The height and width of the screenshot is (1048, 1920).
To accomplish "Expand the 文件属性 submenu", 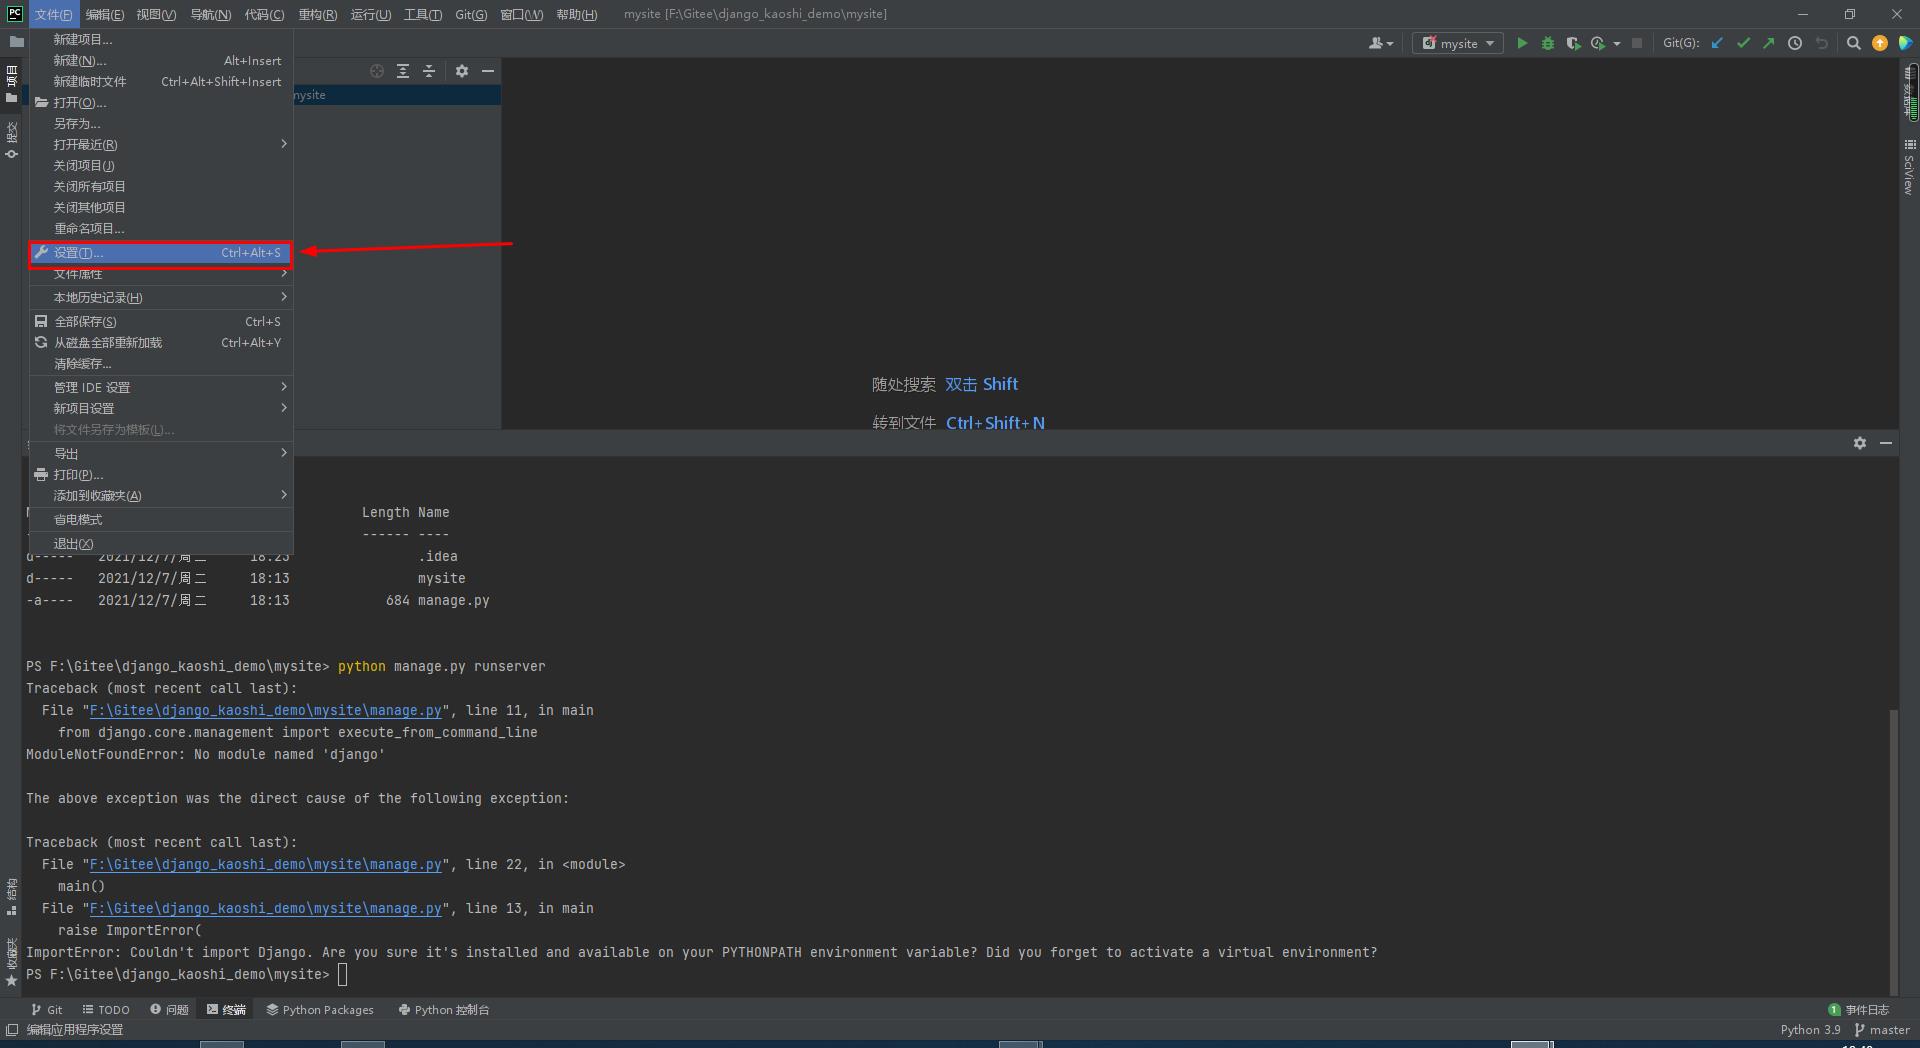I will click(x=161, y=274).
